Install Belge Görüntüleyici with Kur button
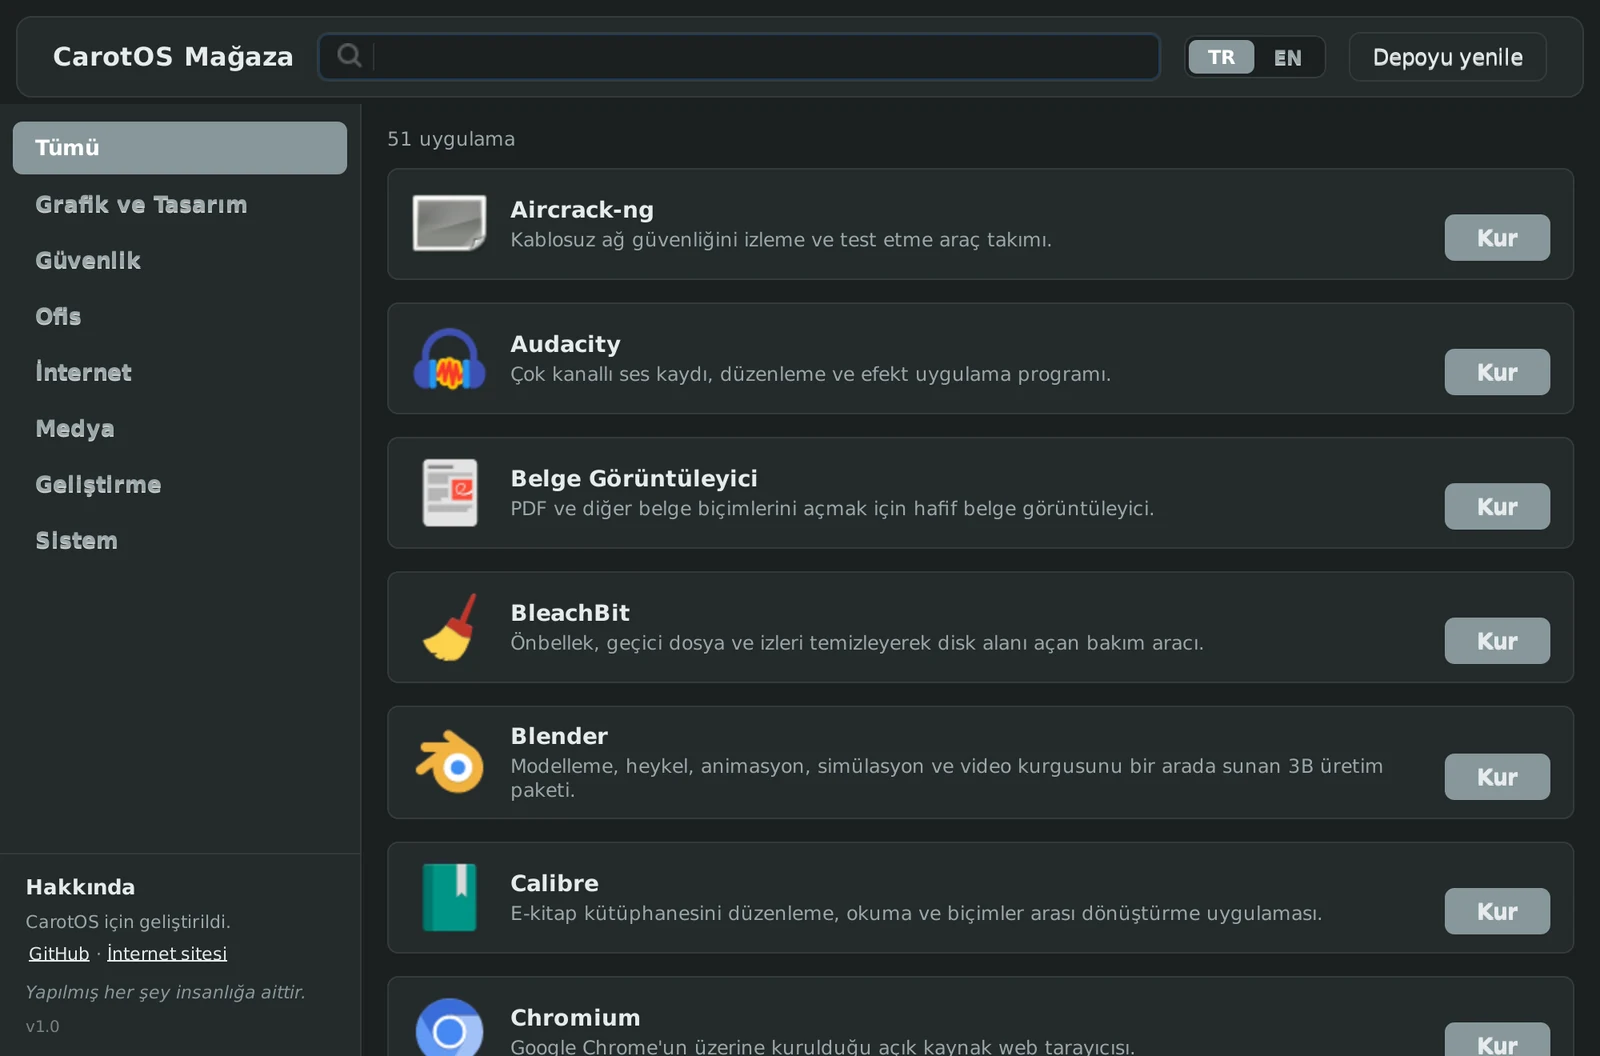This screenshot has width=1600, height=1056. pos(1497,506)
